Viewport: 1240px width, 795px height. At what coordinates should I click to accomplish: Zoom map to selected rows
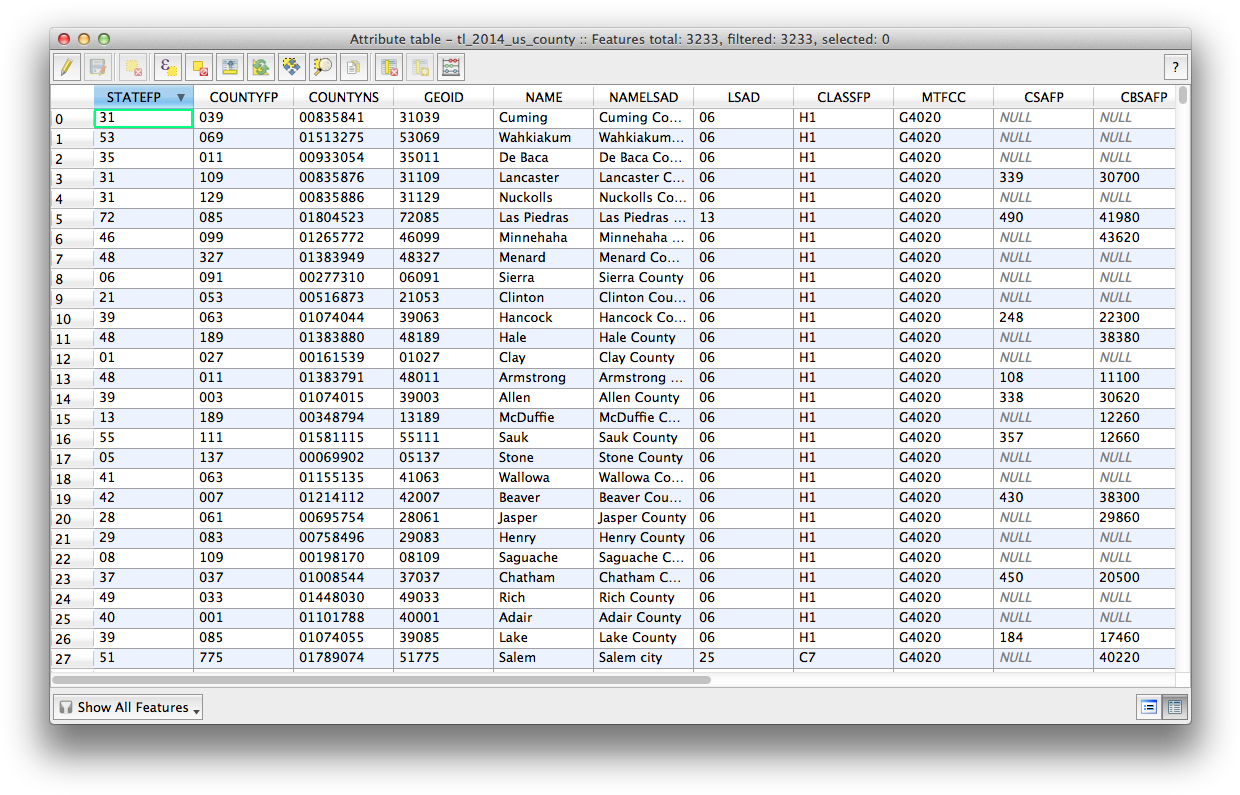pos(322,67)
